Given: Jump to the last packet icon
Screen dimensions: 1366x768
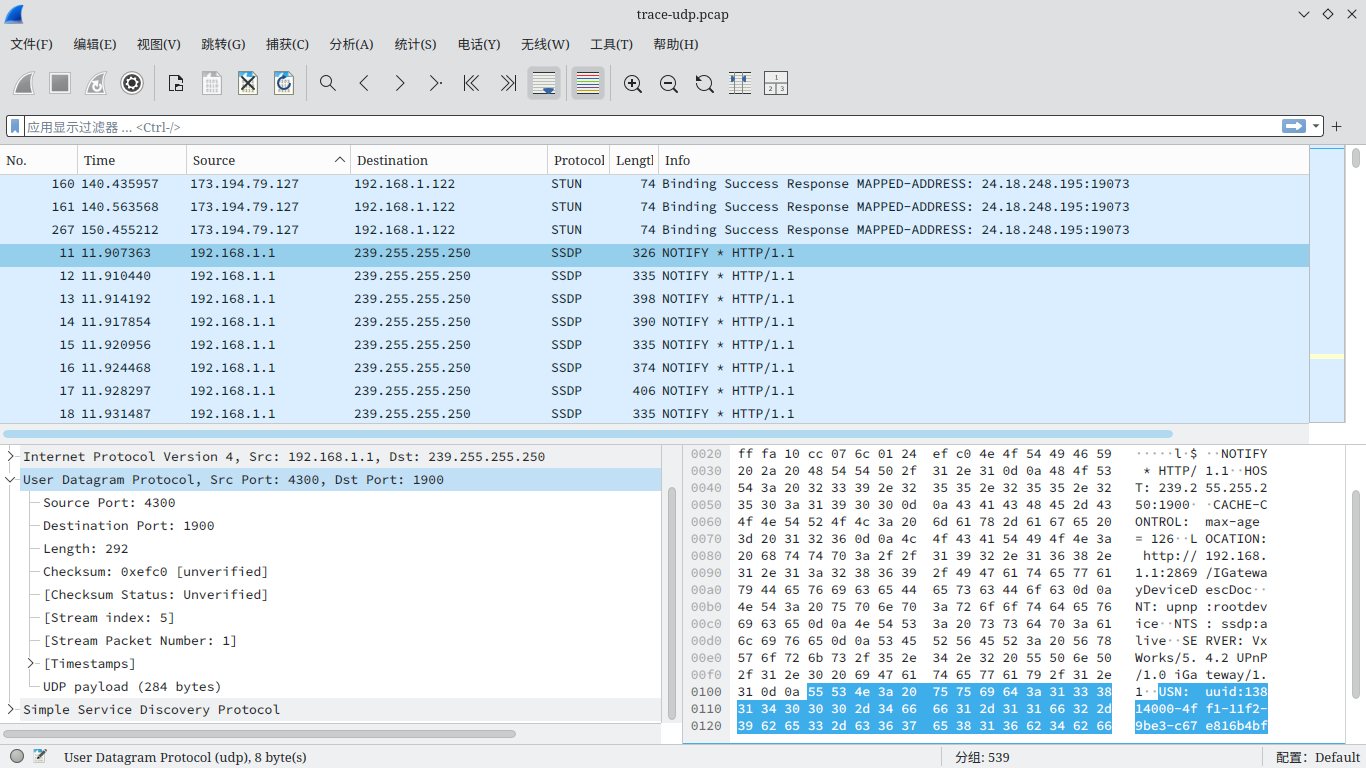Looking at the screenshot, I should pos(508,84).
